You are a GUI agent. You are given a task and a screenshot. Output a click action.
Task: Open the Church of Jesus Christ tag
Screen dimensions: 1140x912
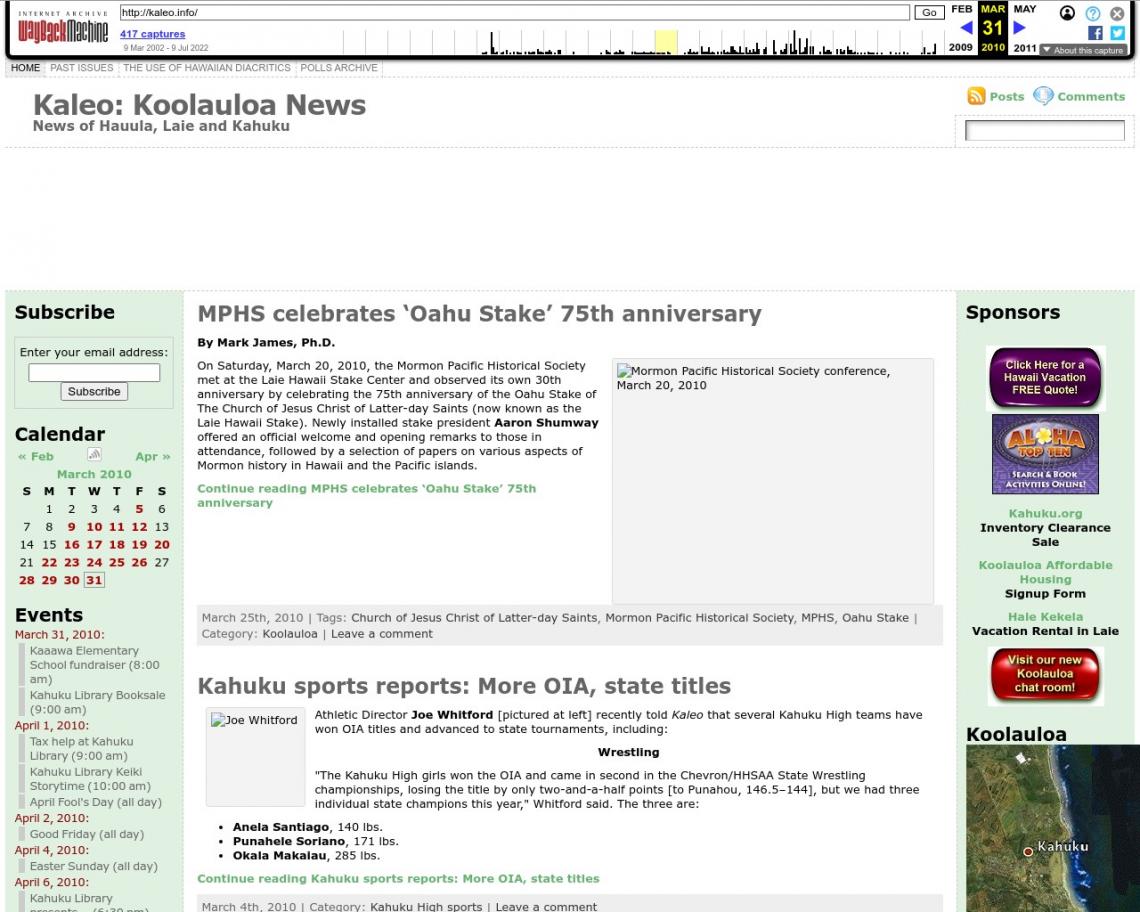click(x=474, y=617)
